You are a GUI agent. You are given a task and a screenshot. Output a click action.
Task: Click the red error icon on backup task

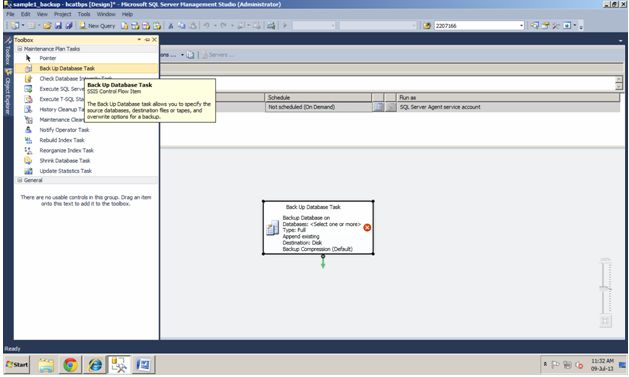click(x=367, y=227)
